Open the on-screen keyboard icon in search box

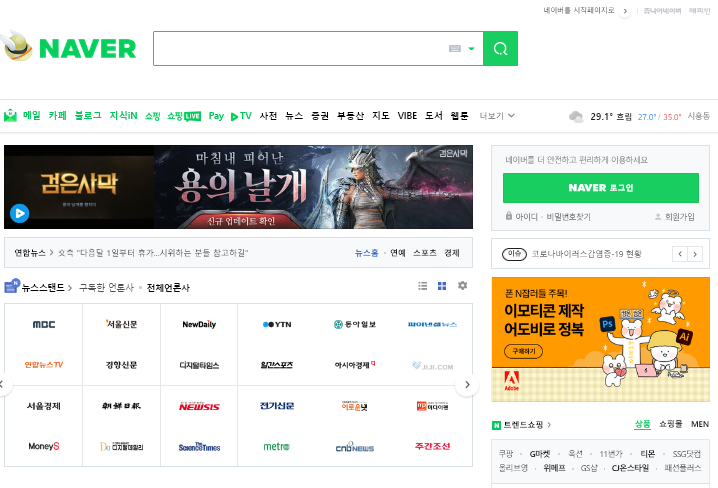[x=455, y=49]
